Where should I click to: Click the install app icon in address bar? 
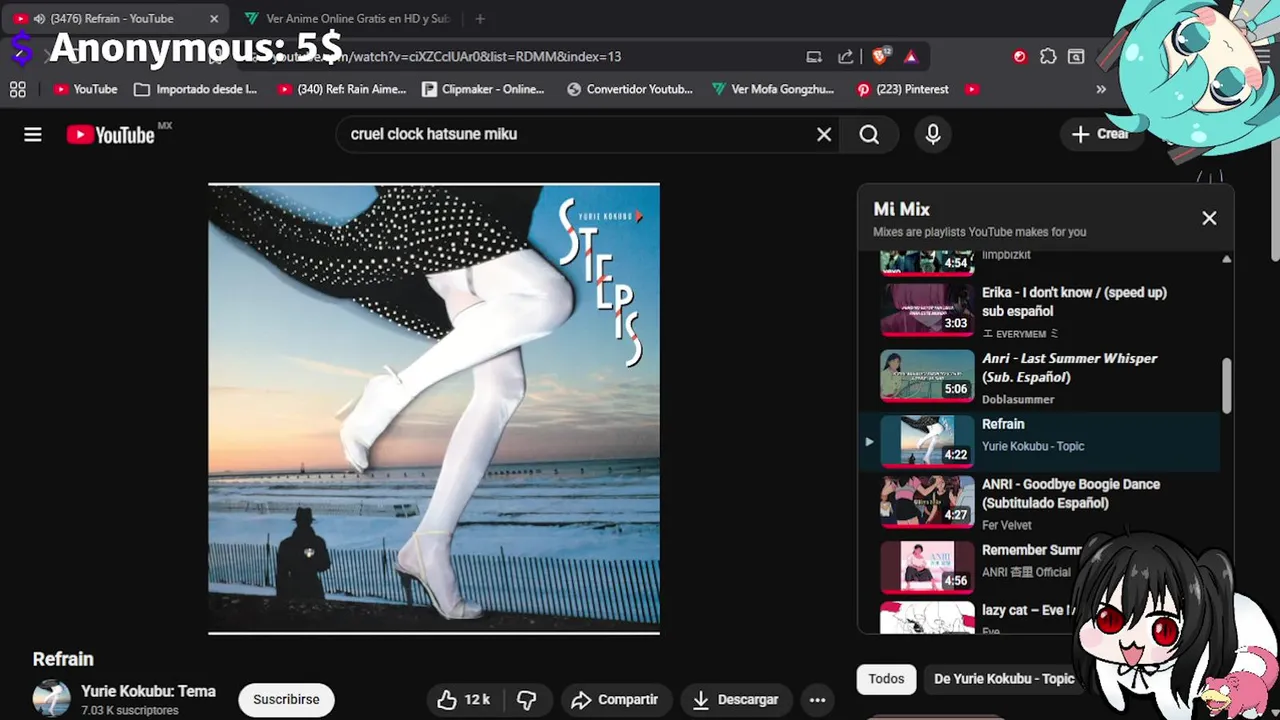(x=814, y=57)
